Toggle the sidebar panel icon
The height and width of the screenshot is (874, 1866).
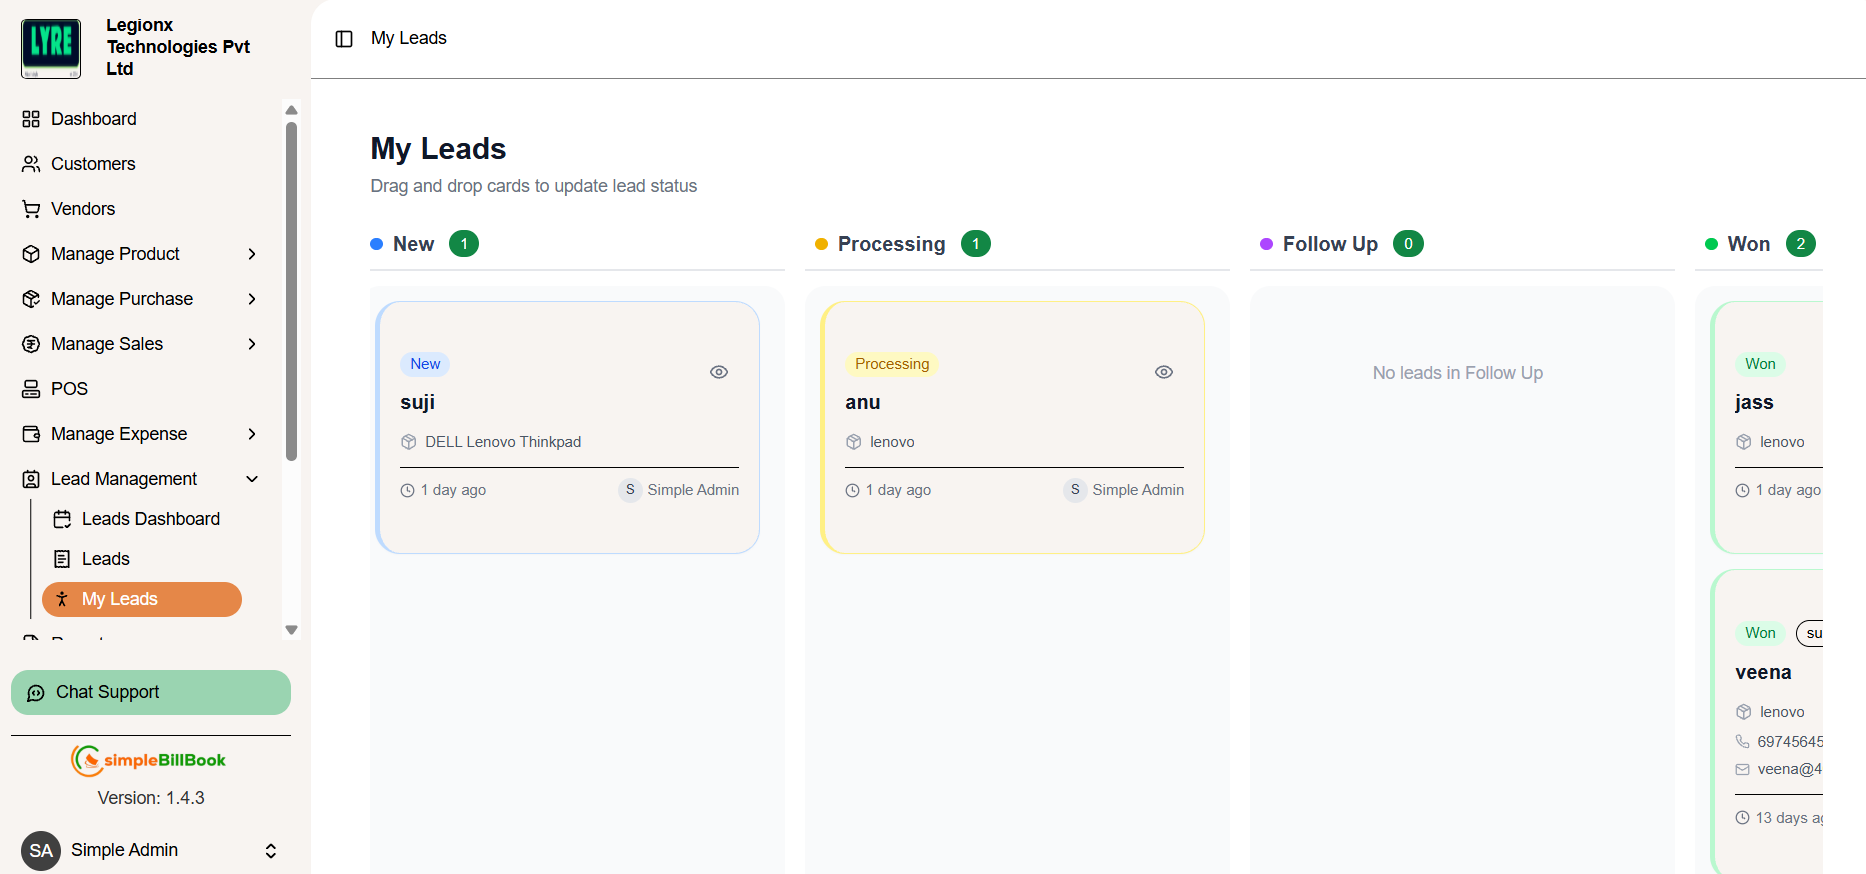coord(344,39)
